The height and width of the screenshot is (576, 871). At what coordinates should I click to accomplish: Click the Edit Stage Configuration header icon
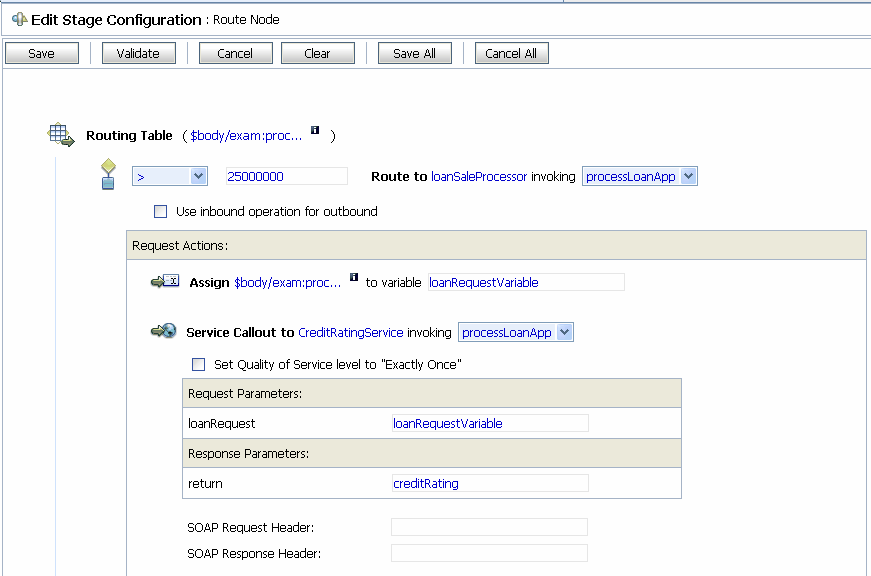tap(19, 19)
